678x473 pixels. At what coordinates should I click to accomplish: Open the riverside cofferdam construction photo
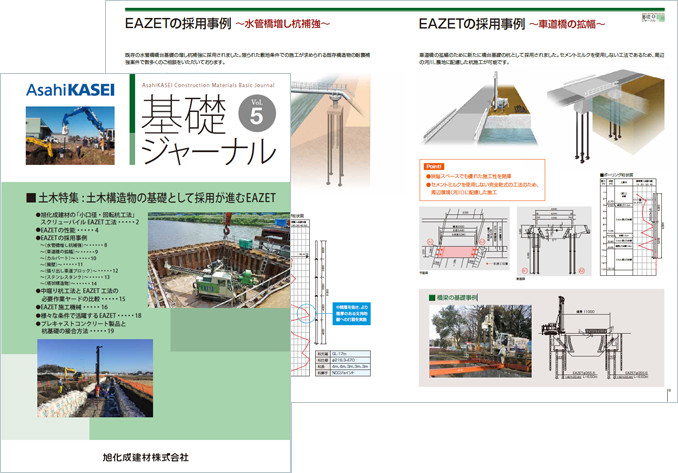coord(219,260)
